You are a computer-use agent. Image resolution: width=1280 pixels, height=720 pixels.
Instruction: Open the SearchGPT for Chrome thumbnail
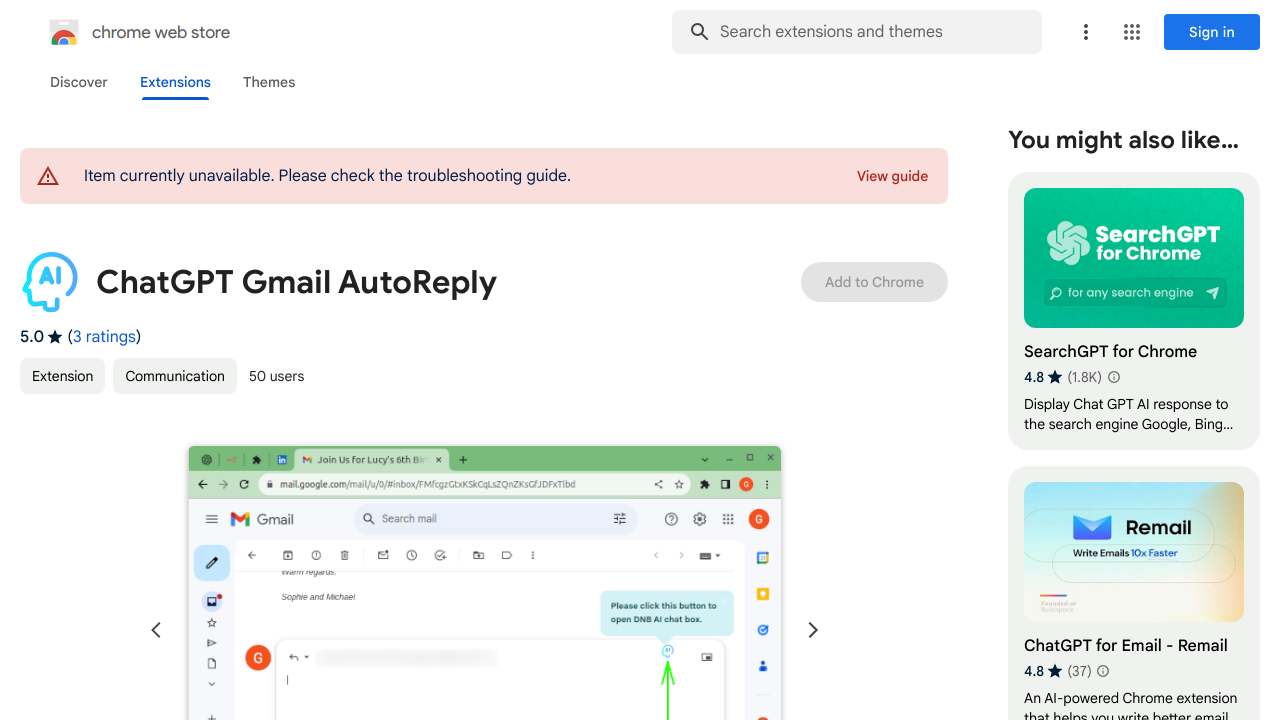click(x=1134, y=258)
